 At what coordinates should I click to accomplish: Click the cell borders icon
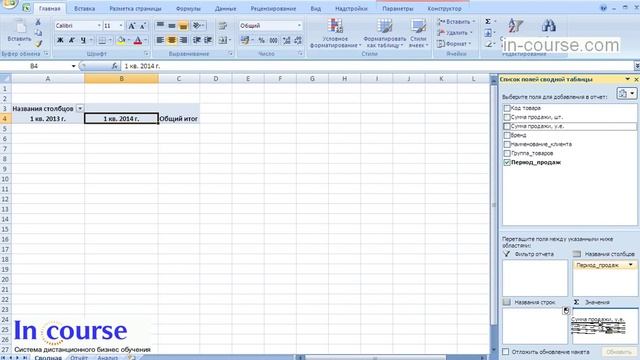click(102, 40)
